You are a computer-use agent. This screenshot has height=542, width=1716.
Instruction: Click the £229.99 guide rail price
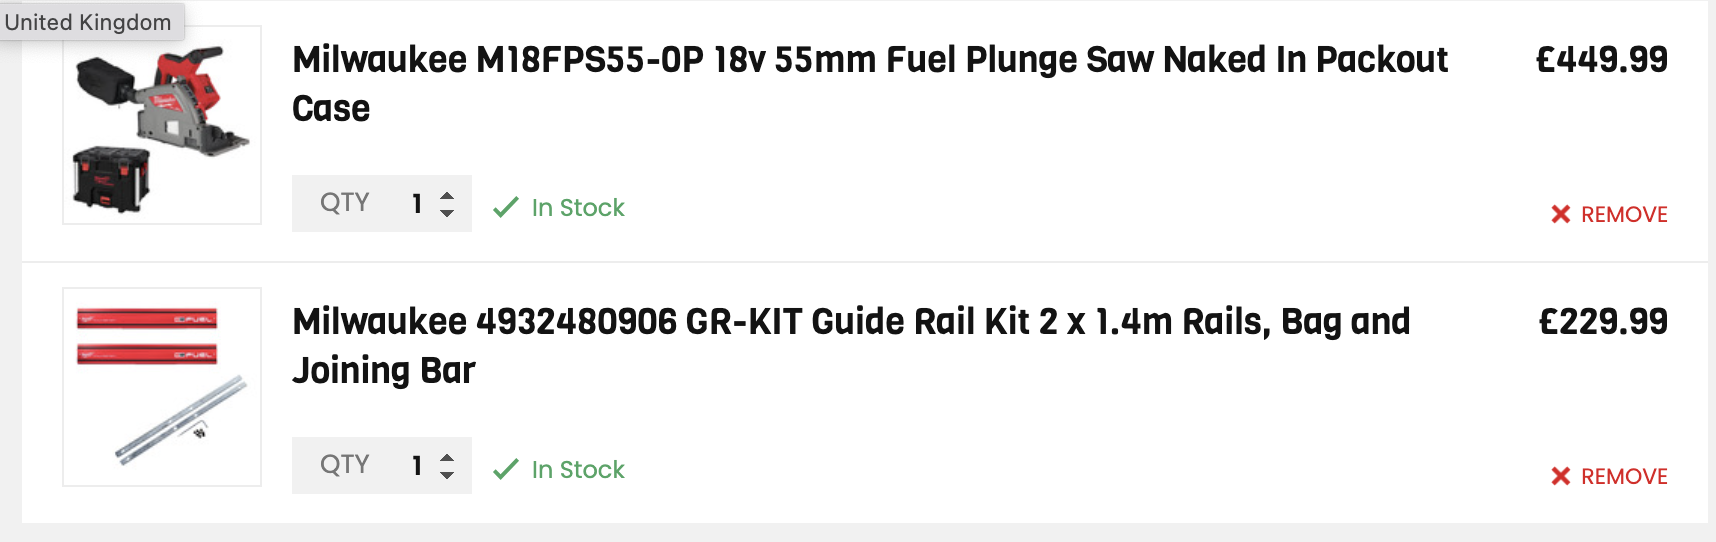(1603, 322)
